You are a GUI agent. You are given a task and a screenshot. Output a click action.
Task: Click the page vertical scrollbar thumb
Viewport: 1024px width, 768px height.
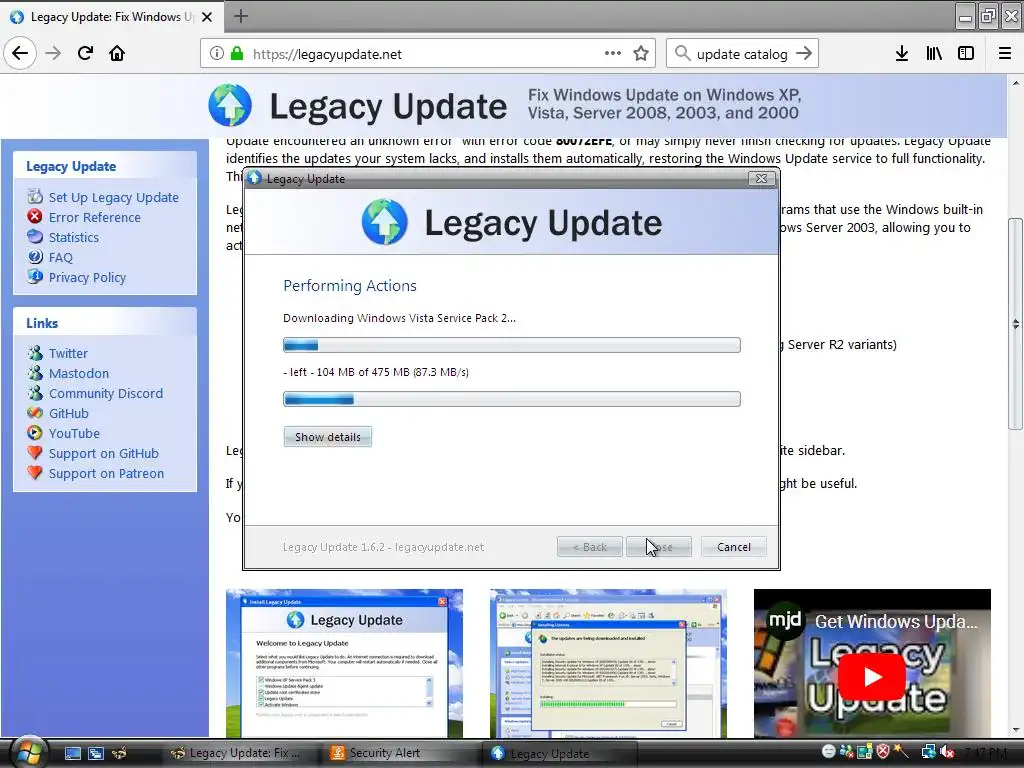pyautogui.click(x=1016, y=323)
